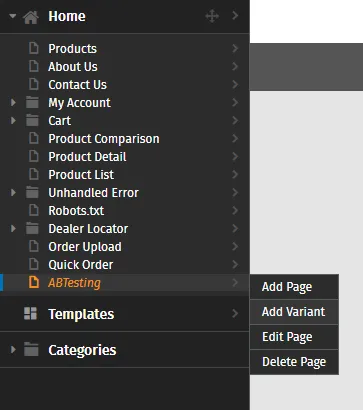Open chevron menu for Product List row
The height and width of the screenshot is (410, 363).
[x=235, y=174]
